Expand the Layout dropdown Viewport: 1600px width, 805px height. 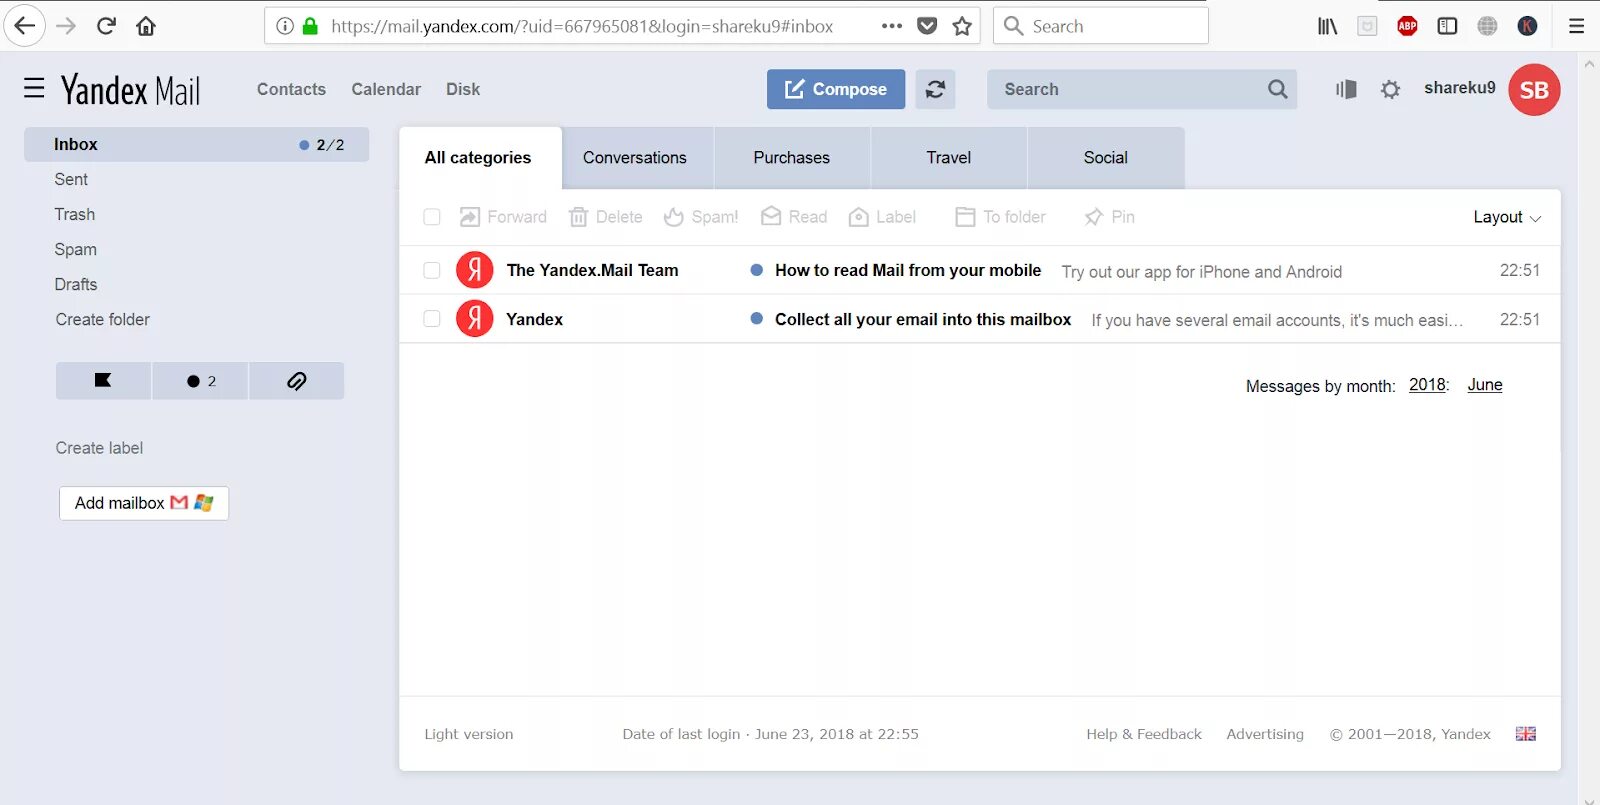coord(1506,217)
